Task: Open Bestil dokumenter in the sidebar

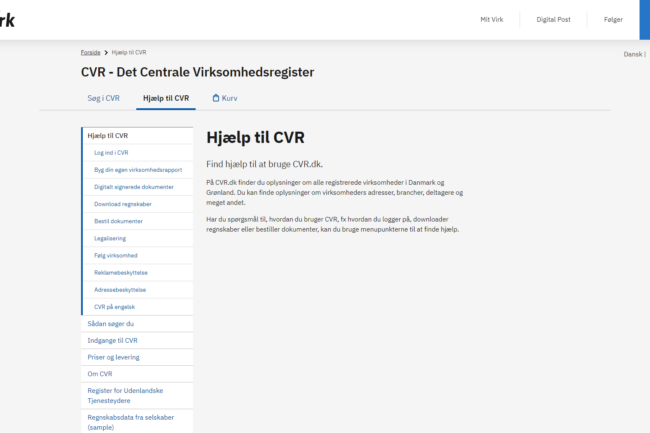Action: (118, 221)
